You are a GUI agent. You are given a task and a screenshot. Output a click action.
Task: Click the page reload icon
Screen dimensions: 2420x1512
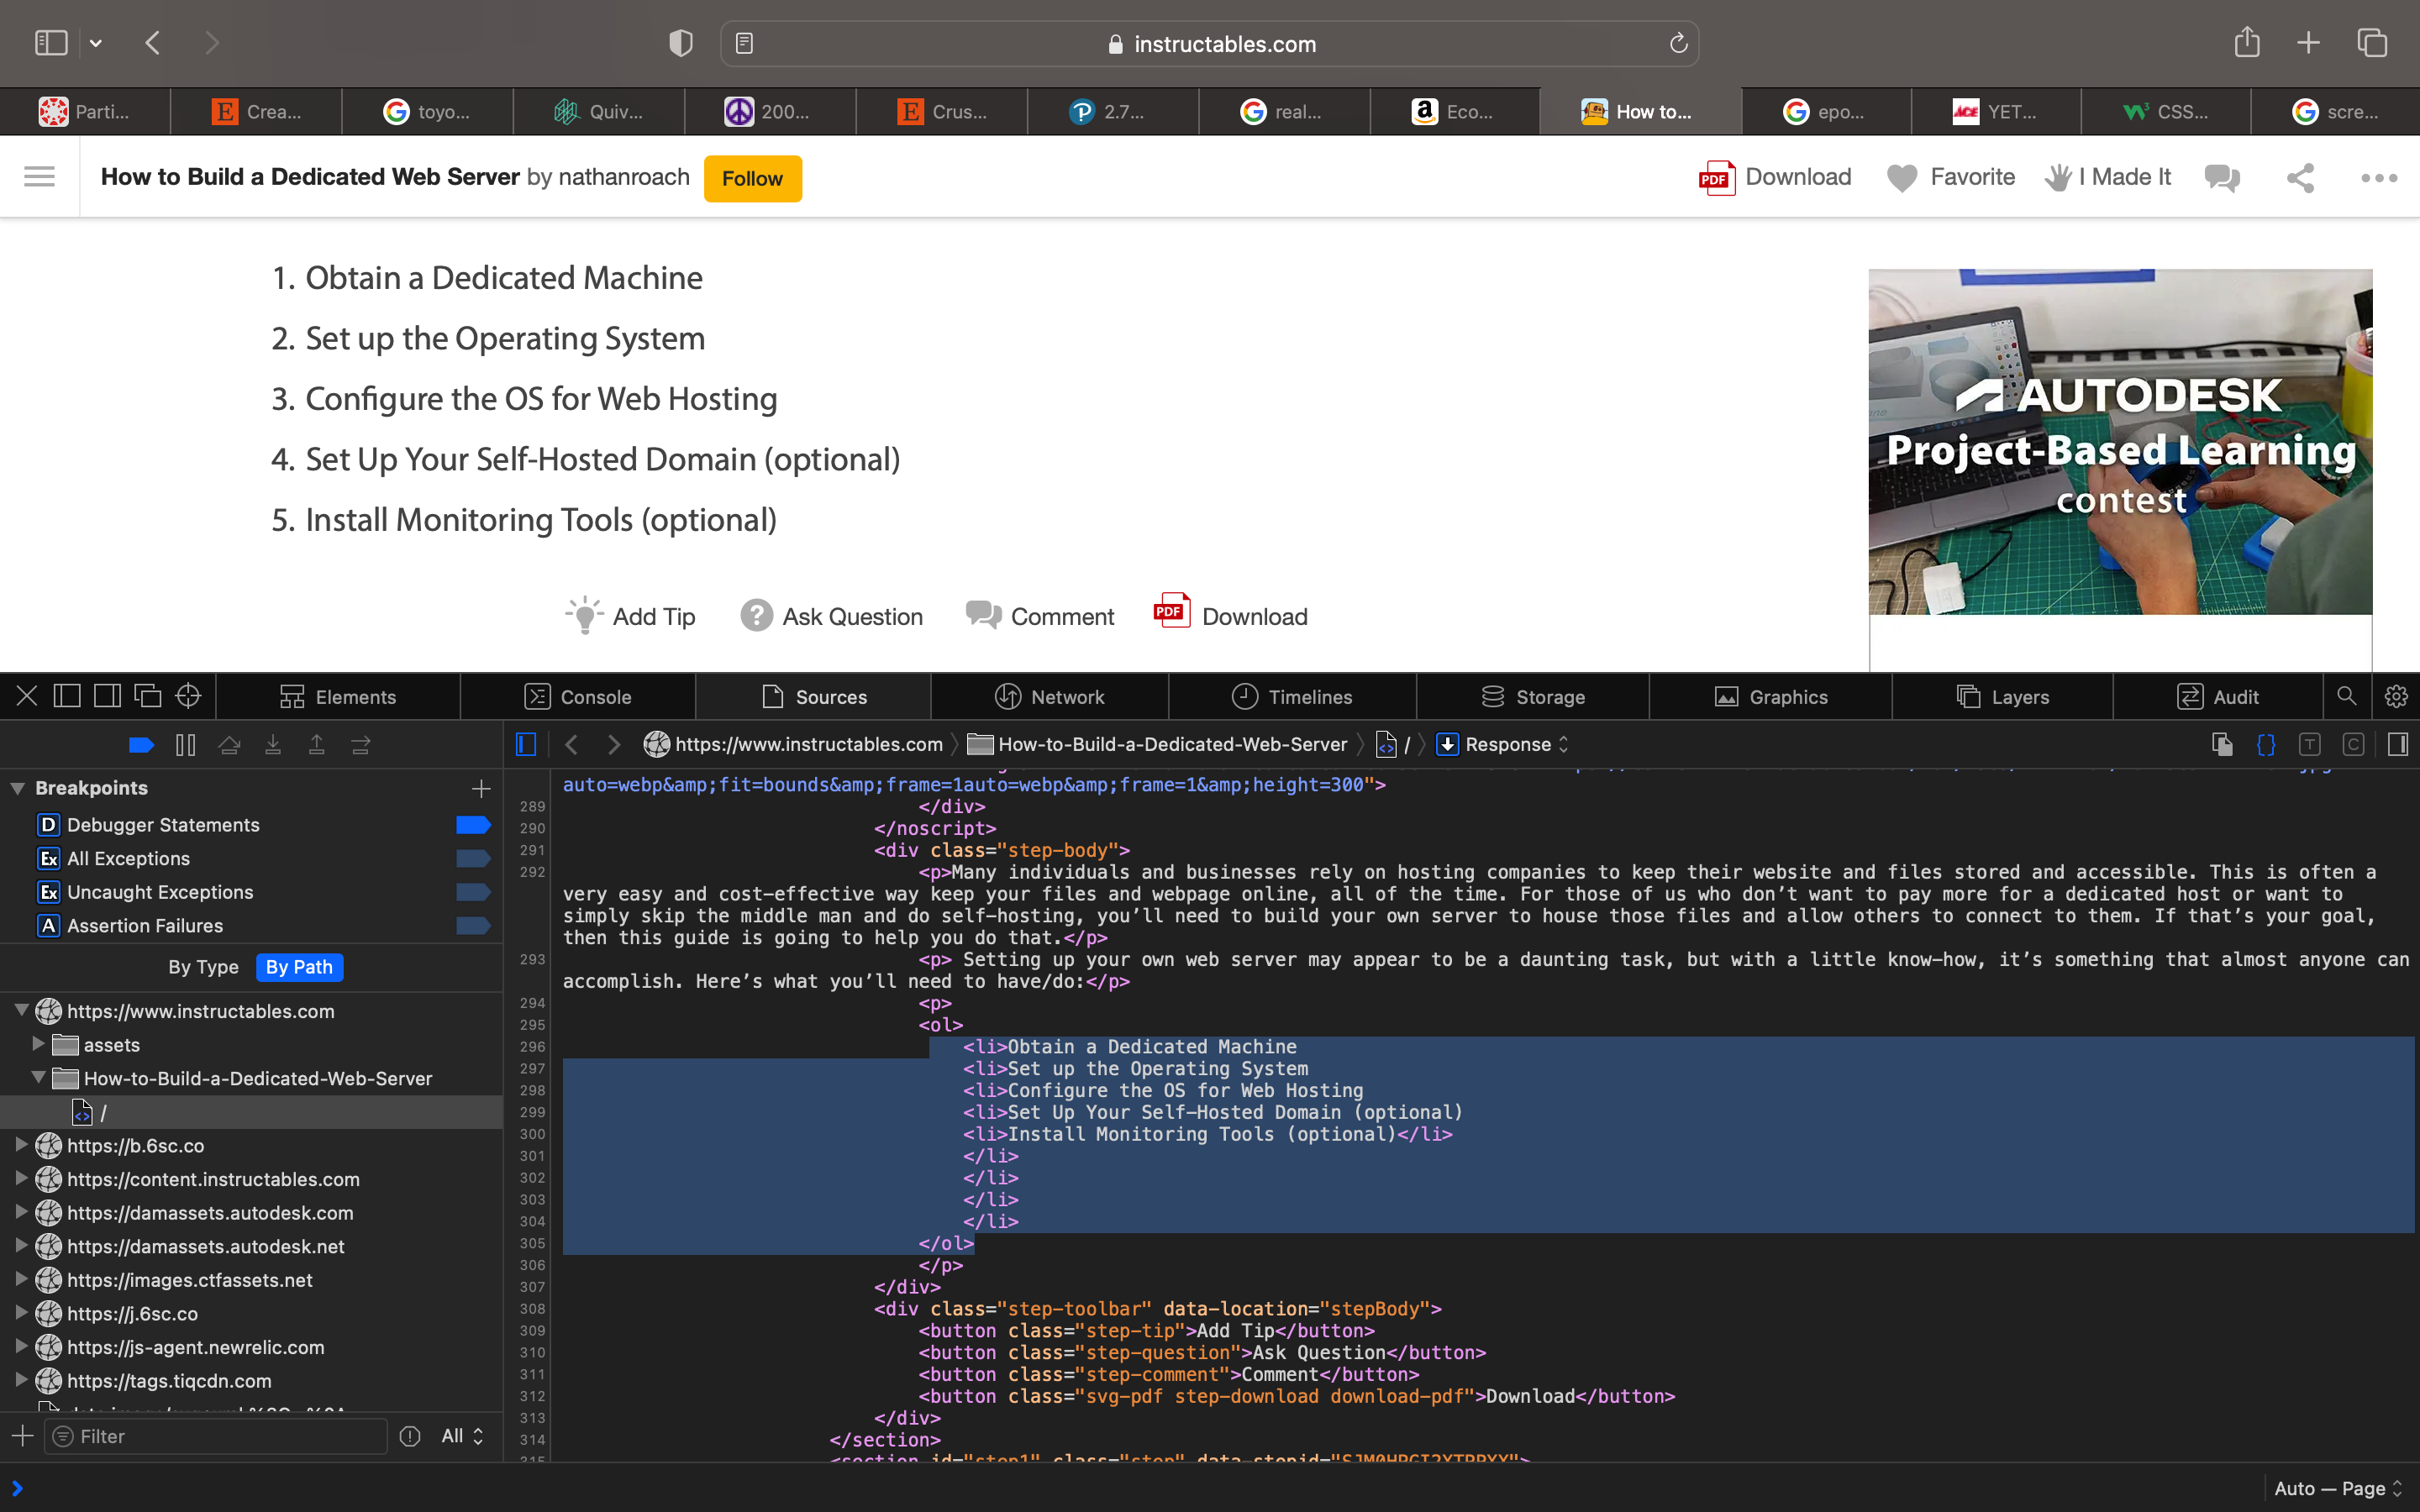tap(1678, 44)
